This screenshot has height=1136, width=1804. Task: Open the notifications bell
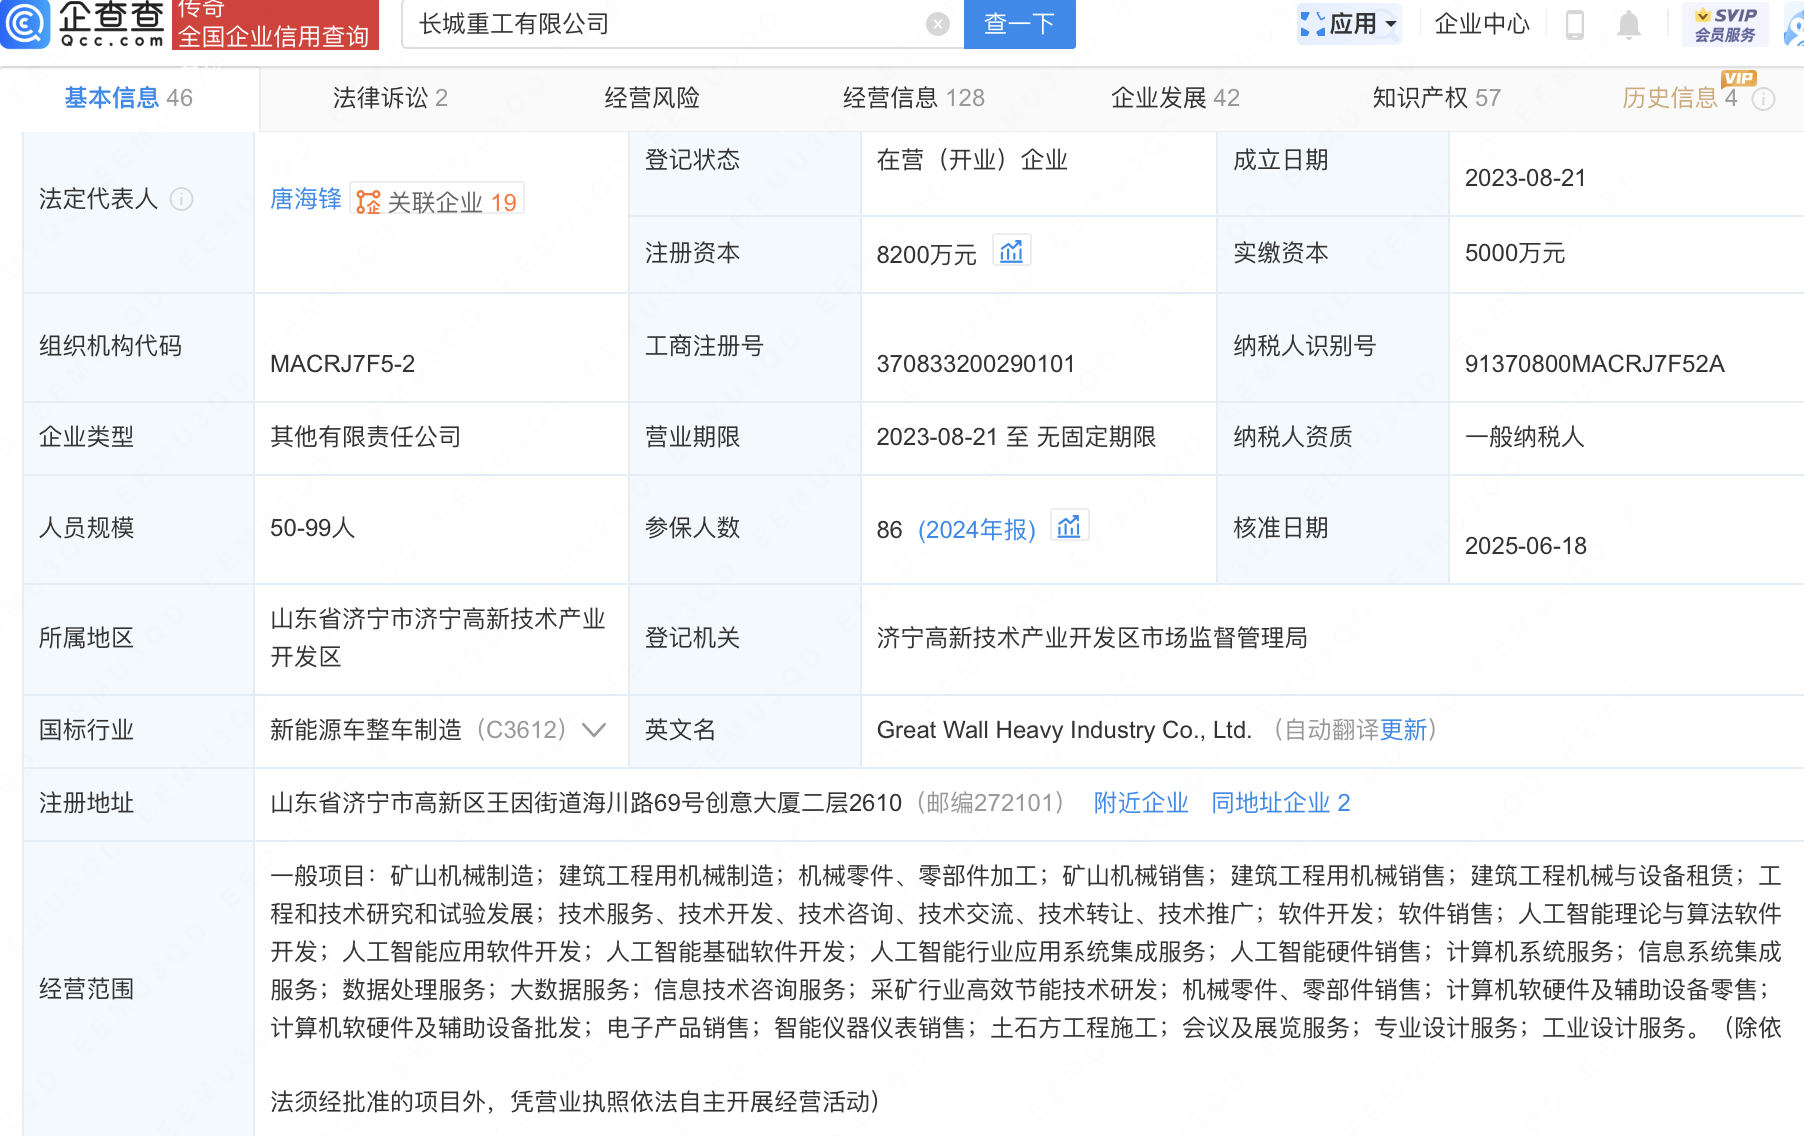1629,24
